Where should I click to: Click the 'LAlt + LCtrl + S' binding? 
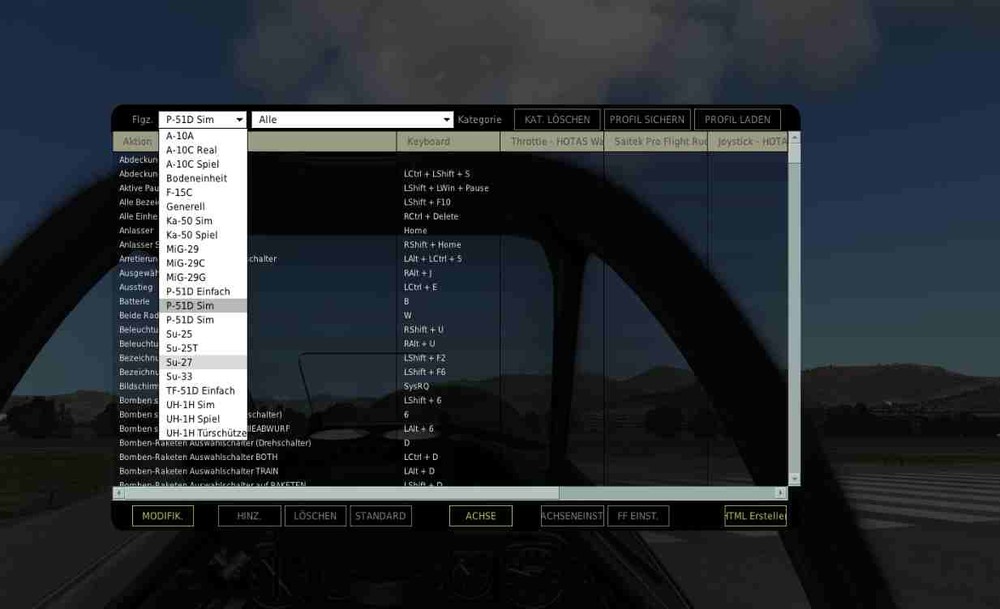pos(432,259)
